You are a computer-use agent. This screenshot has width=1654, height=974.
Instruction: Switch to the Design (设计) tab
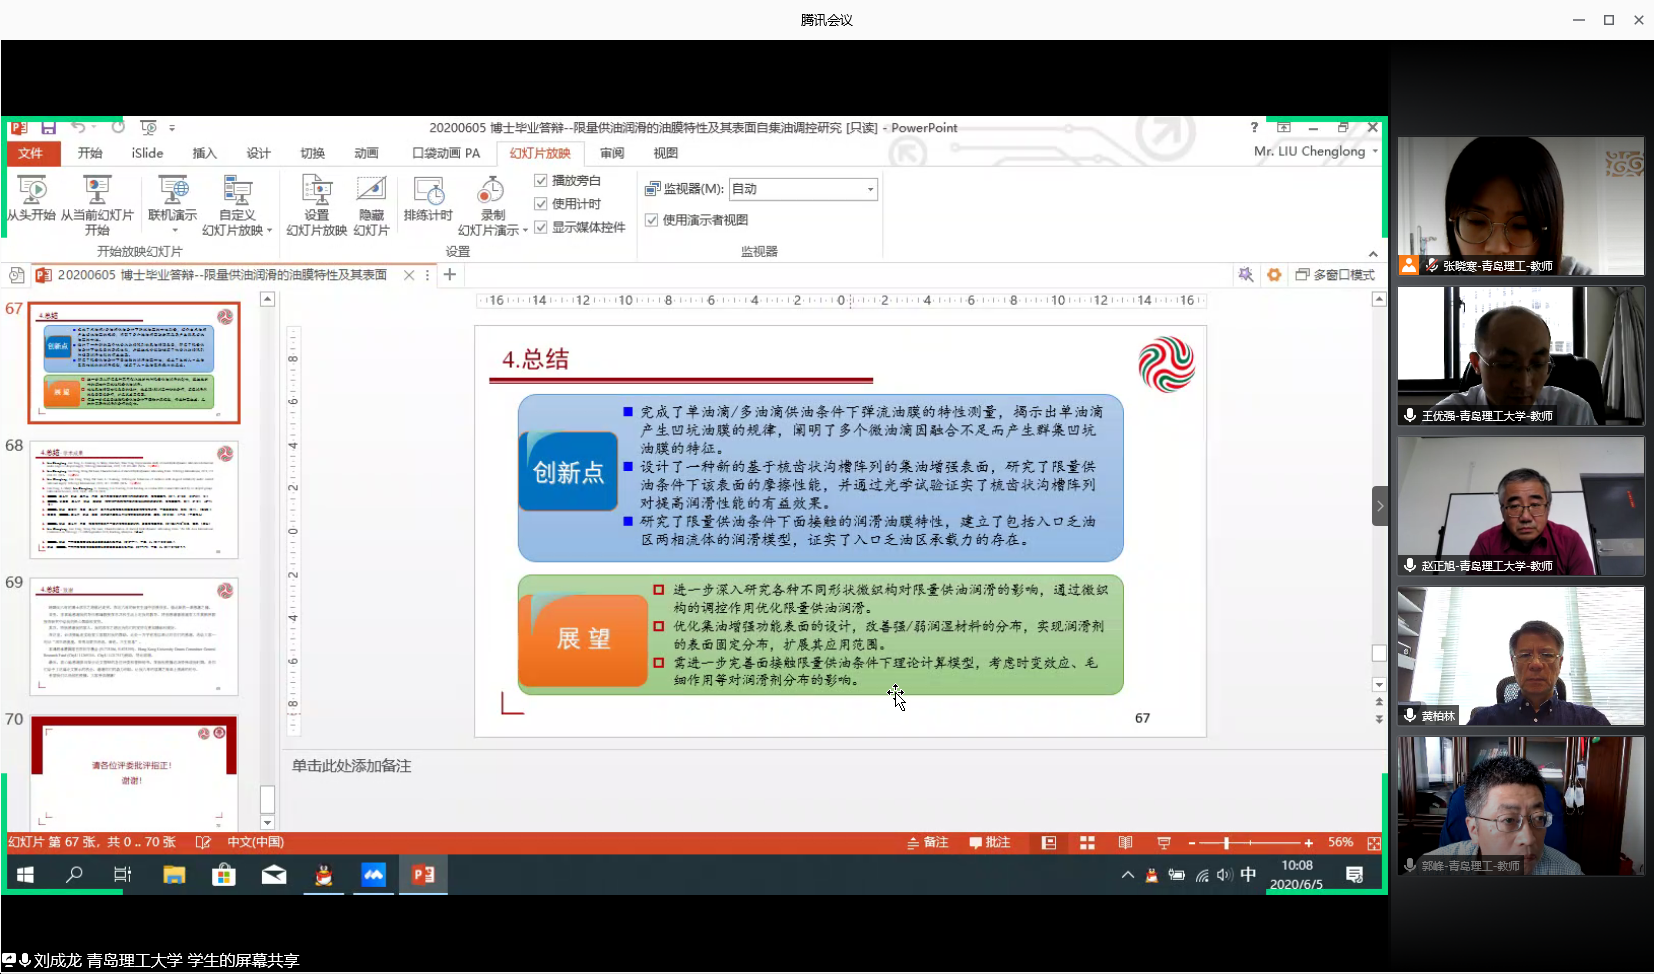(x=258, y=153)
